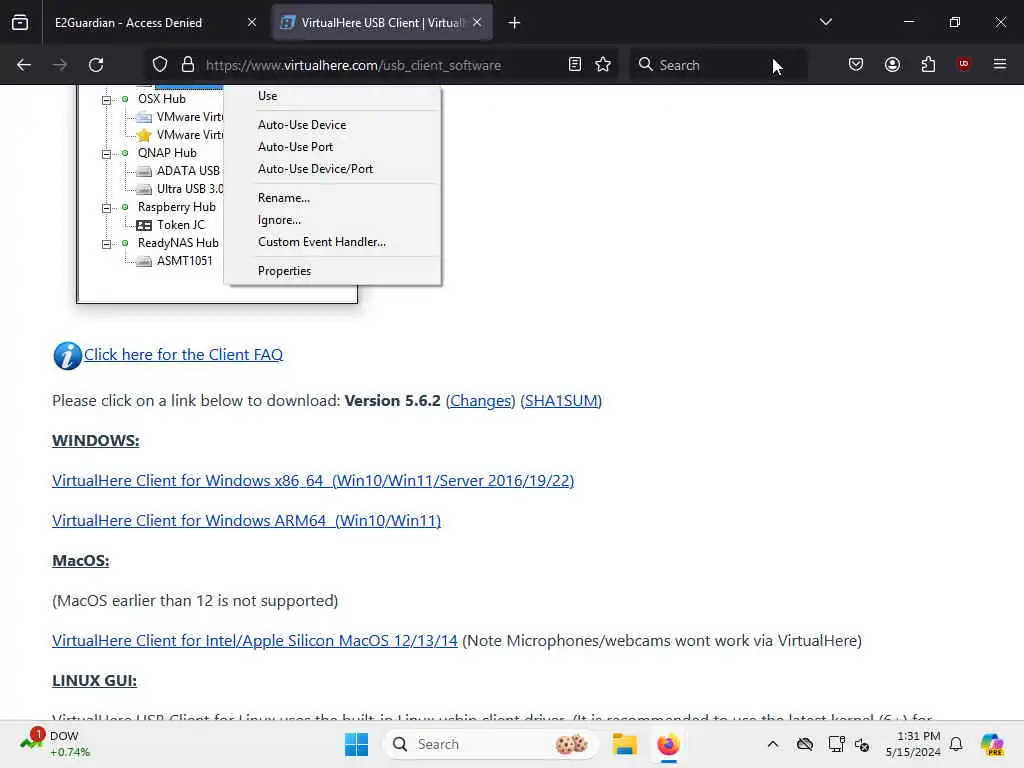Open File Explorer from taskbar
1024x768 pixels.
624,744
